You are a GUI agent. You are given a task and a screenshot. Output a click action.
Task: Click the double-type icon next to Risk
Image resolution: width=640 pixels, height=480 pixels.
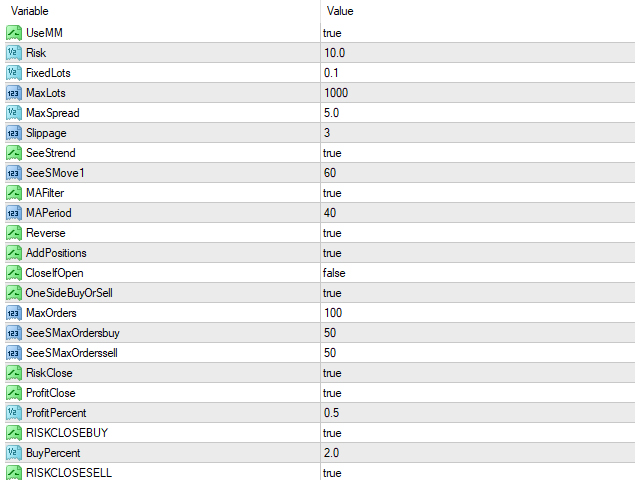pyautogui.click(x=13, y=53)
